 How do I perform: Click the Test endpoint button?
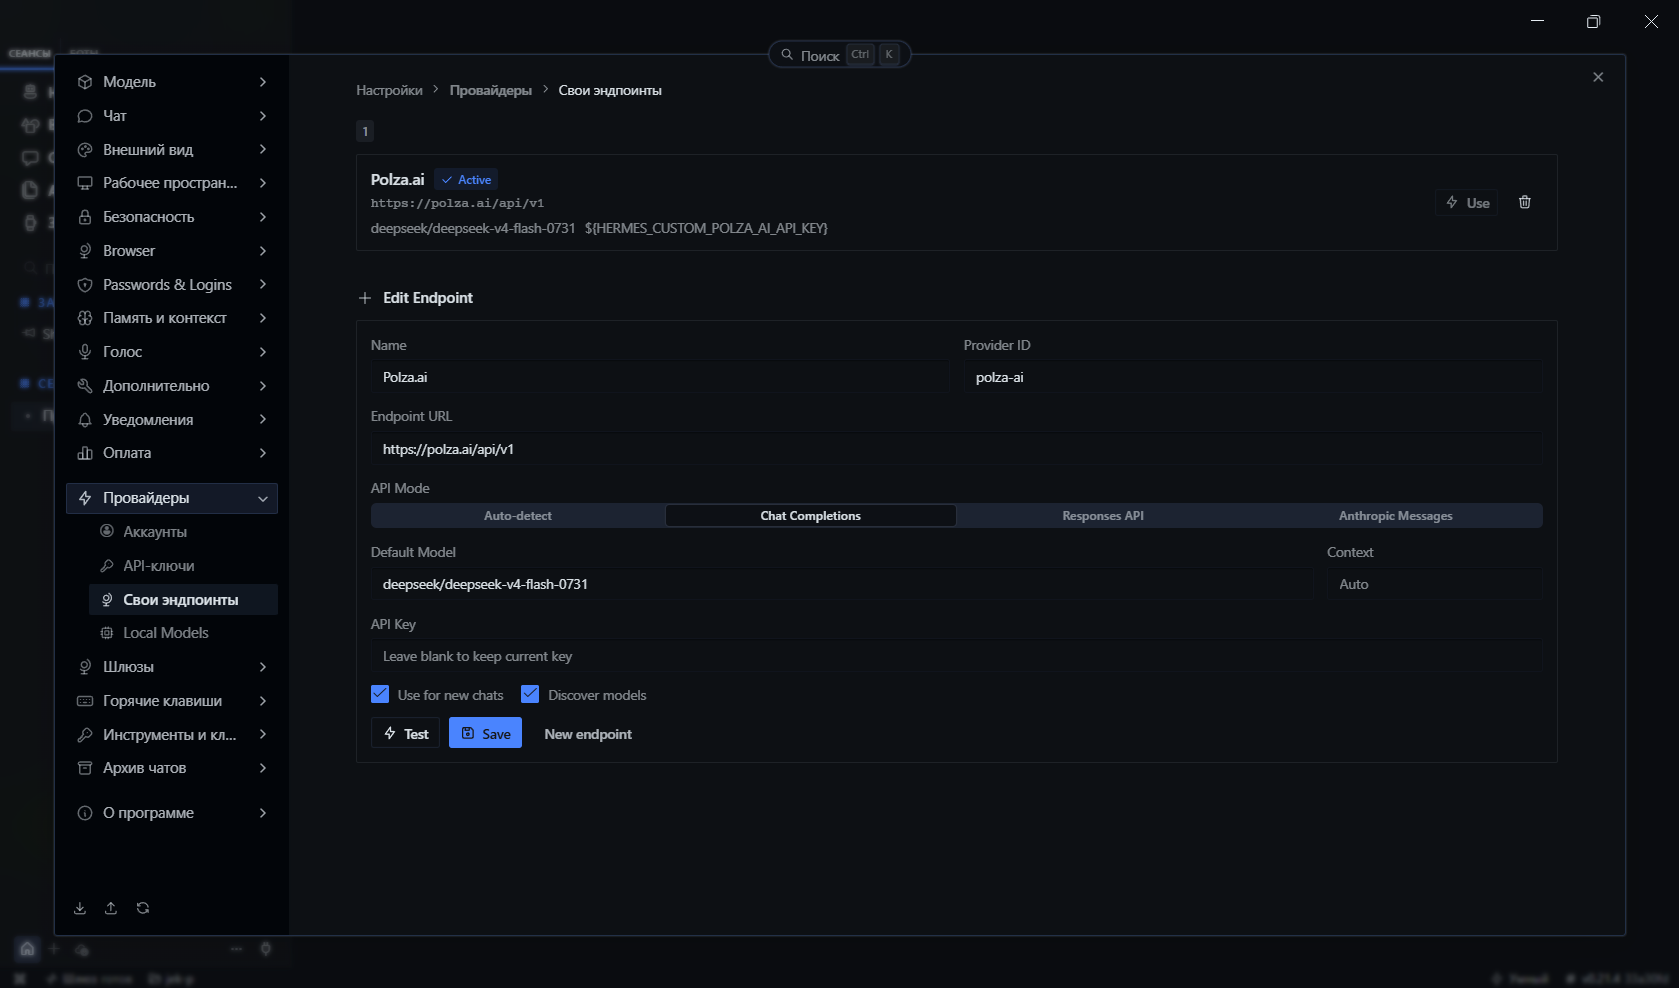click(x=406, y=733)
